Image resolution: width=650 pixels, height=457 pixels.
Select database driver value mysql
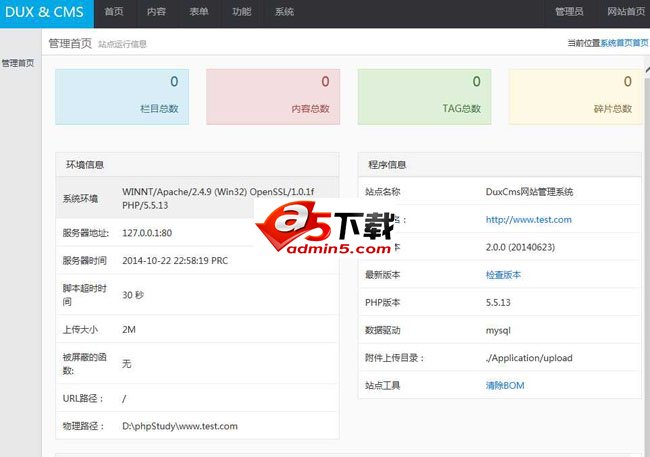coord(498,331)
